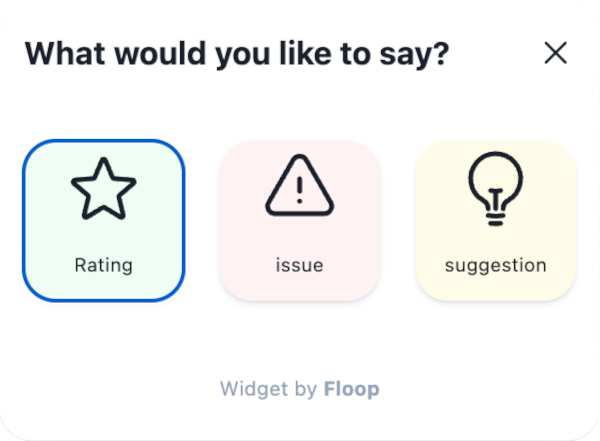Screen dimensions: 600x441
Task: Submit an idea via bulb icon
Action: 496,189
